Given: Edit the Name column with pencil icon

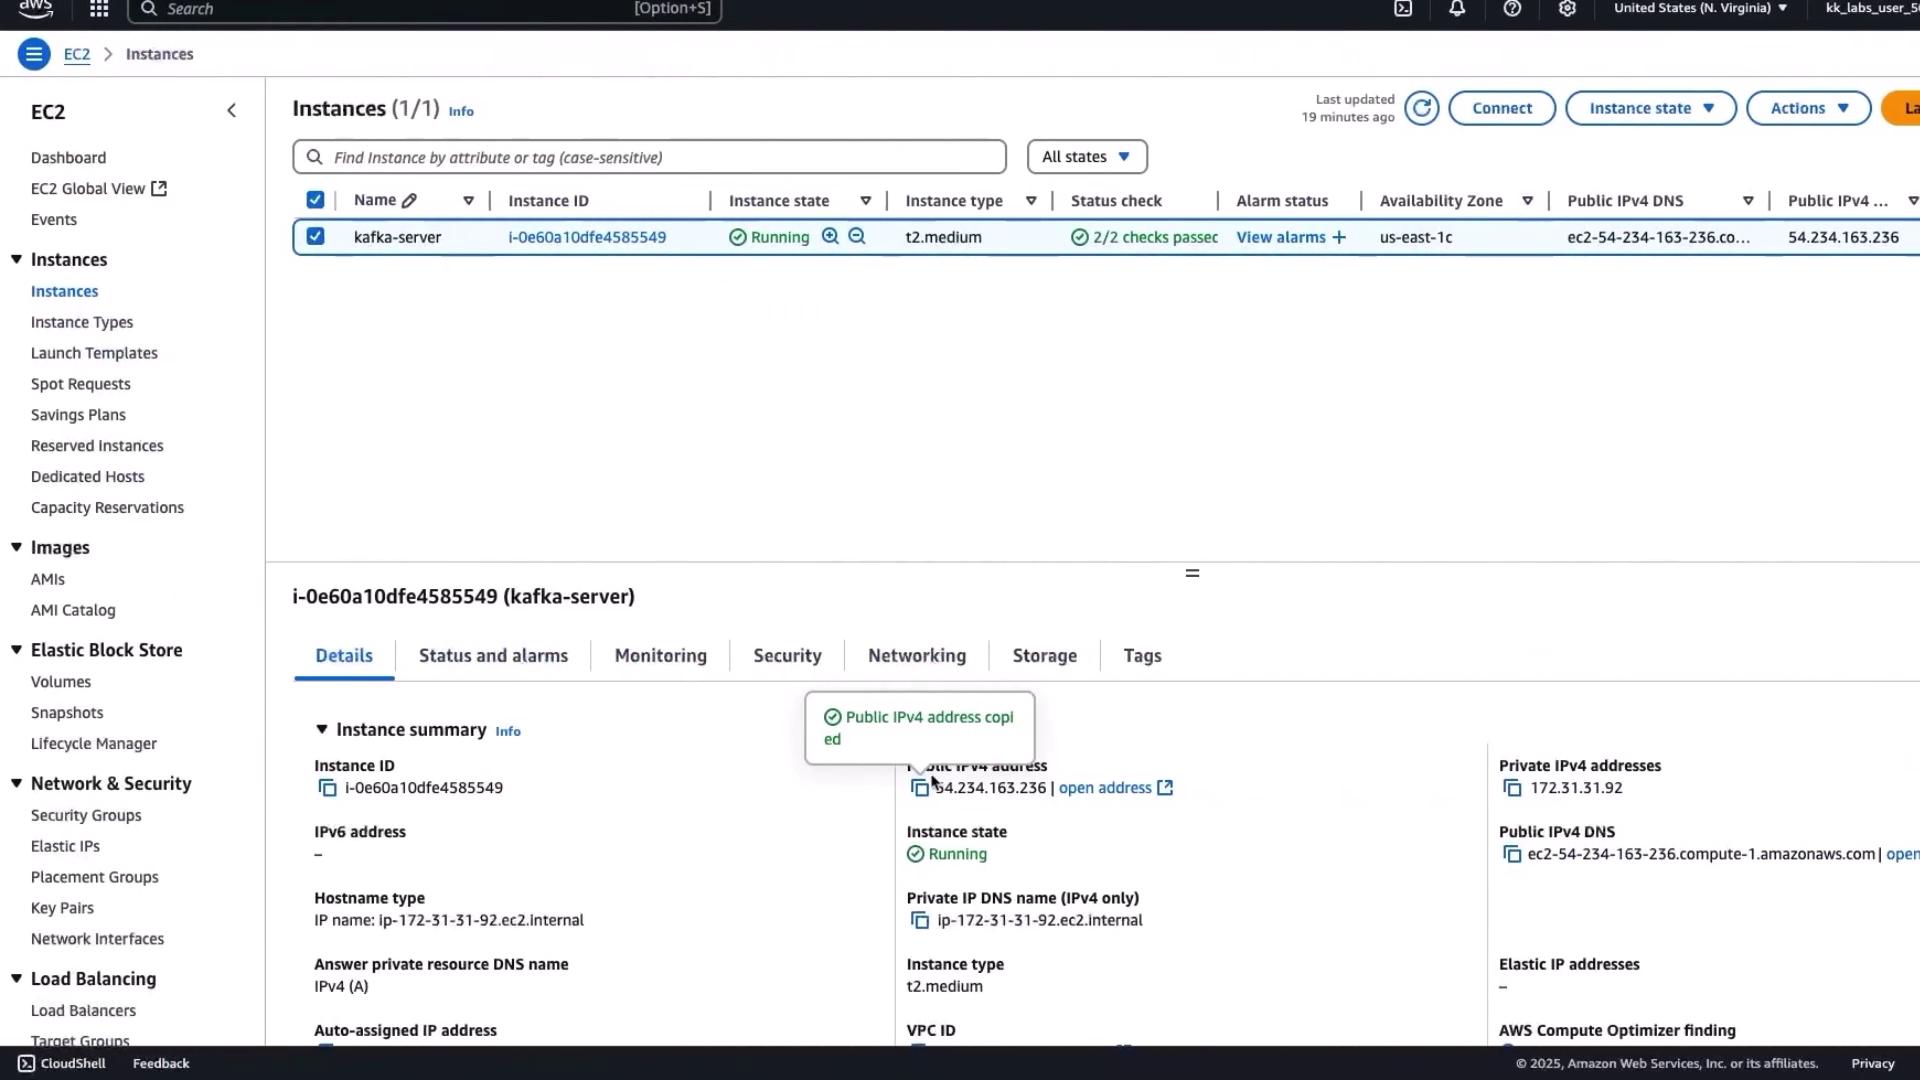Looking at the screenshot, I should (409, 201).
